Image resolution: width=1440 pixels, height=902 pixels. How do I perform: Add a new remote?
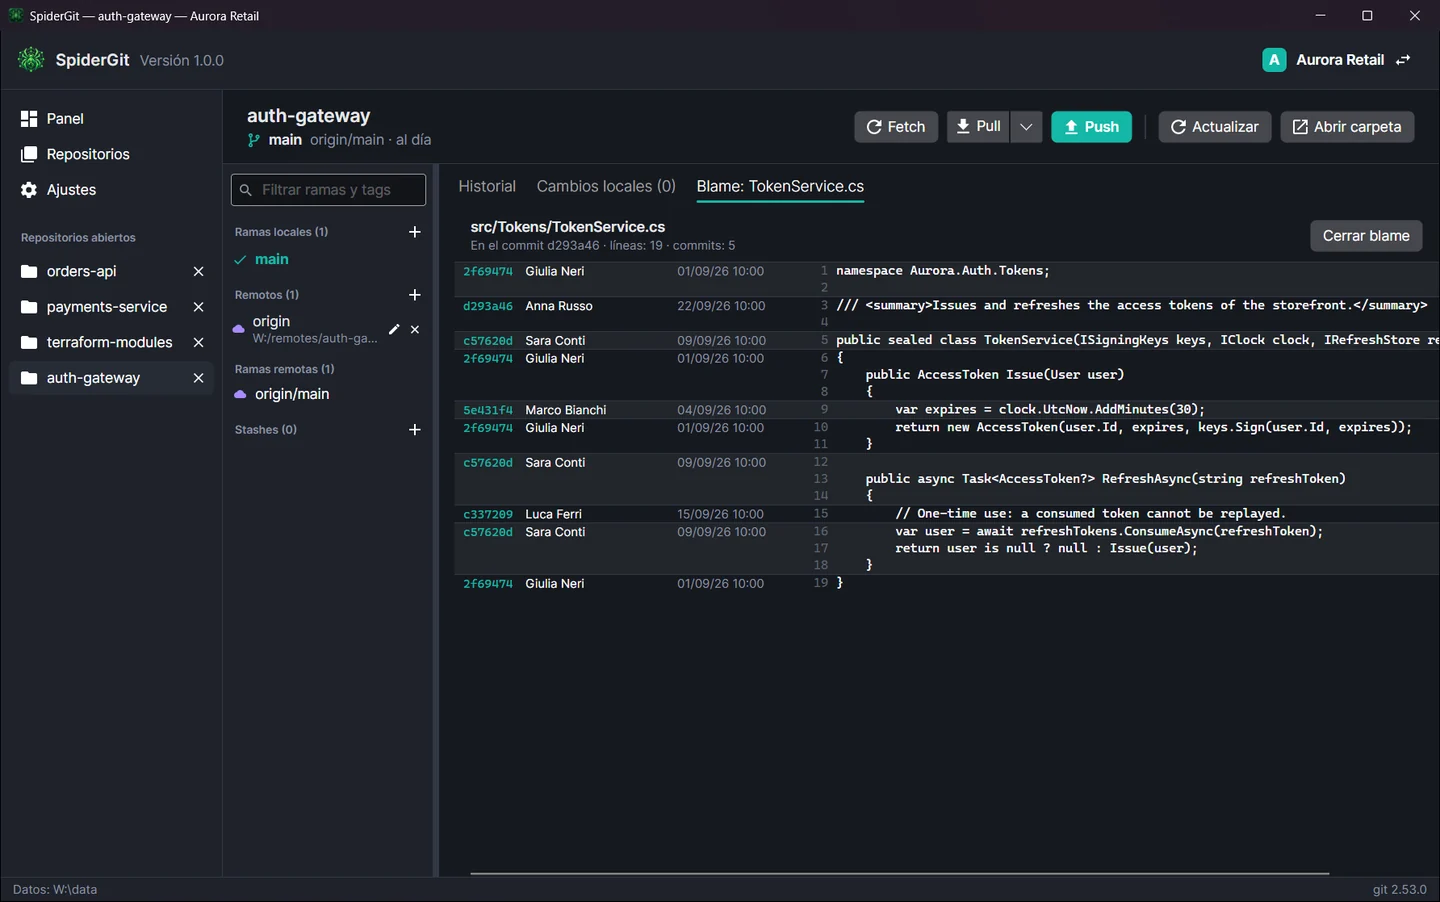[415, 295]
